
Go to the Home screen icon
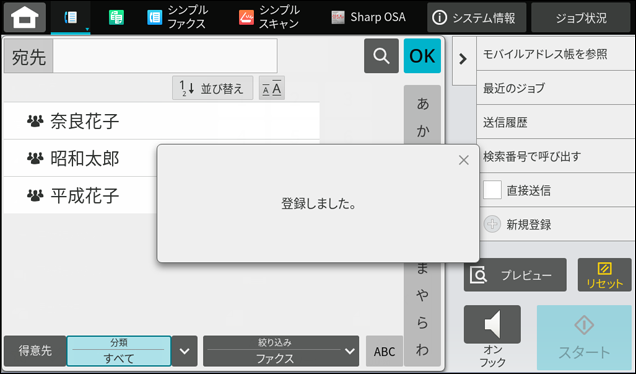(25, 17)
